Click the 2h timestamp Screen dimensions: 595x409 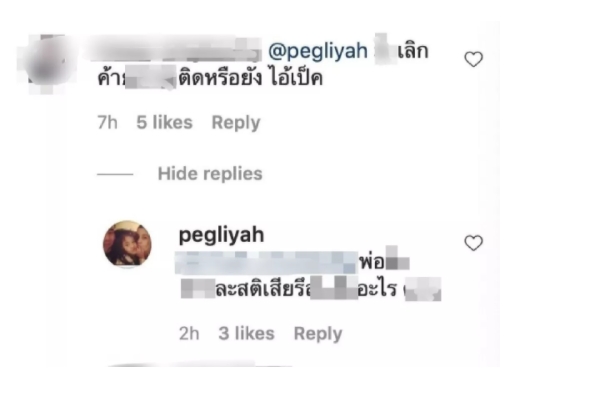click(189, 333)
